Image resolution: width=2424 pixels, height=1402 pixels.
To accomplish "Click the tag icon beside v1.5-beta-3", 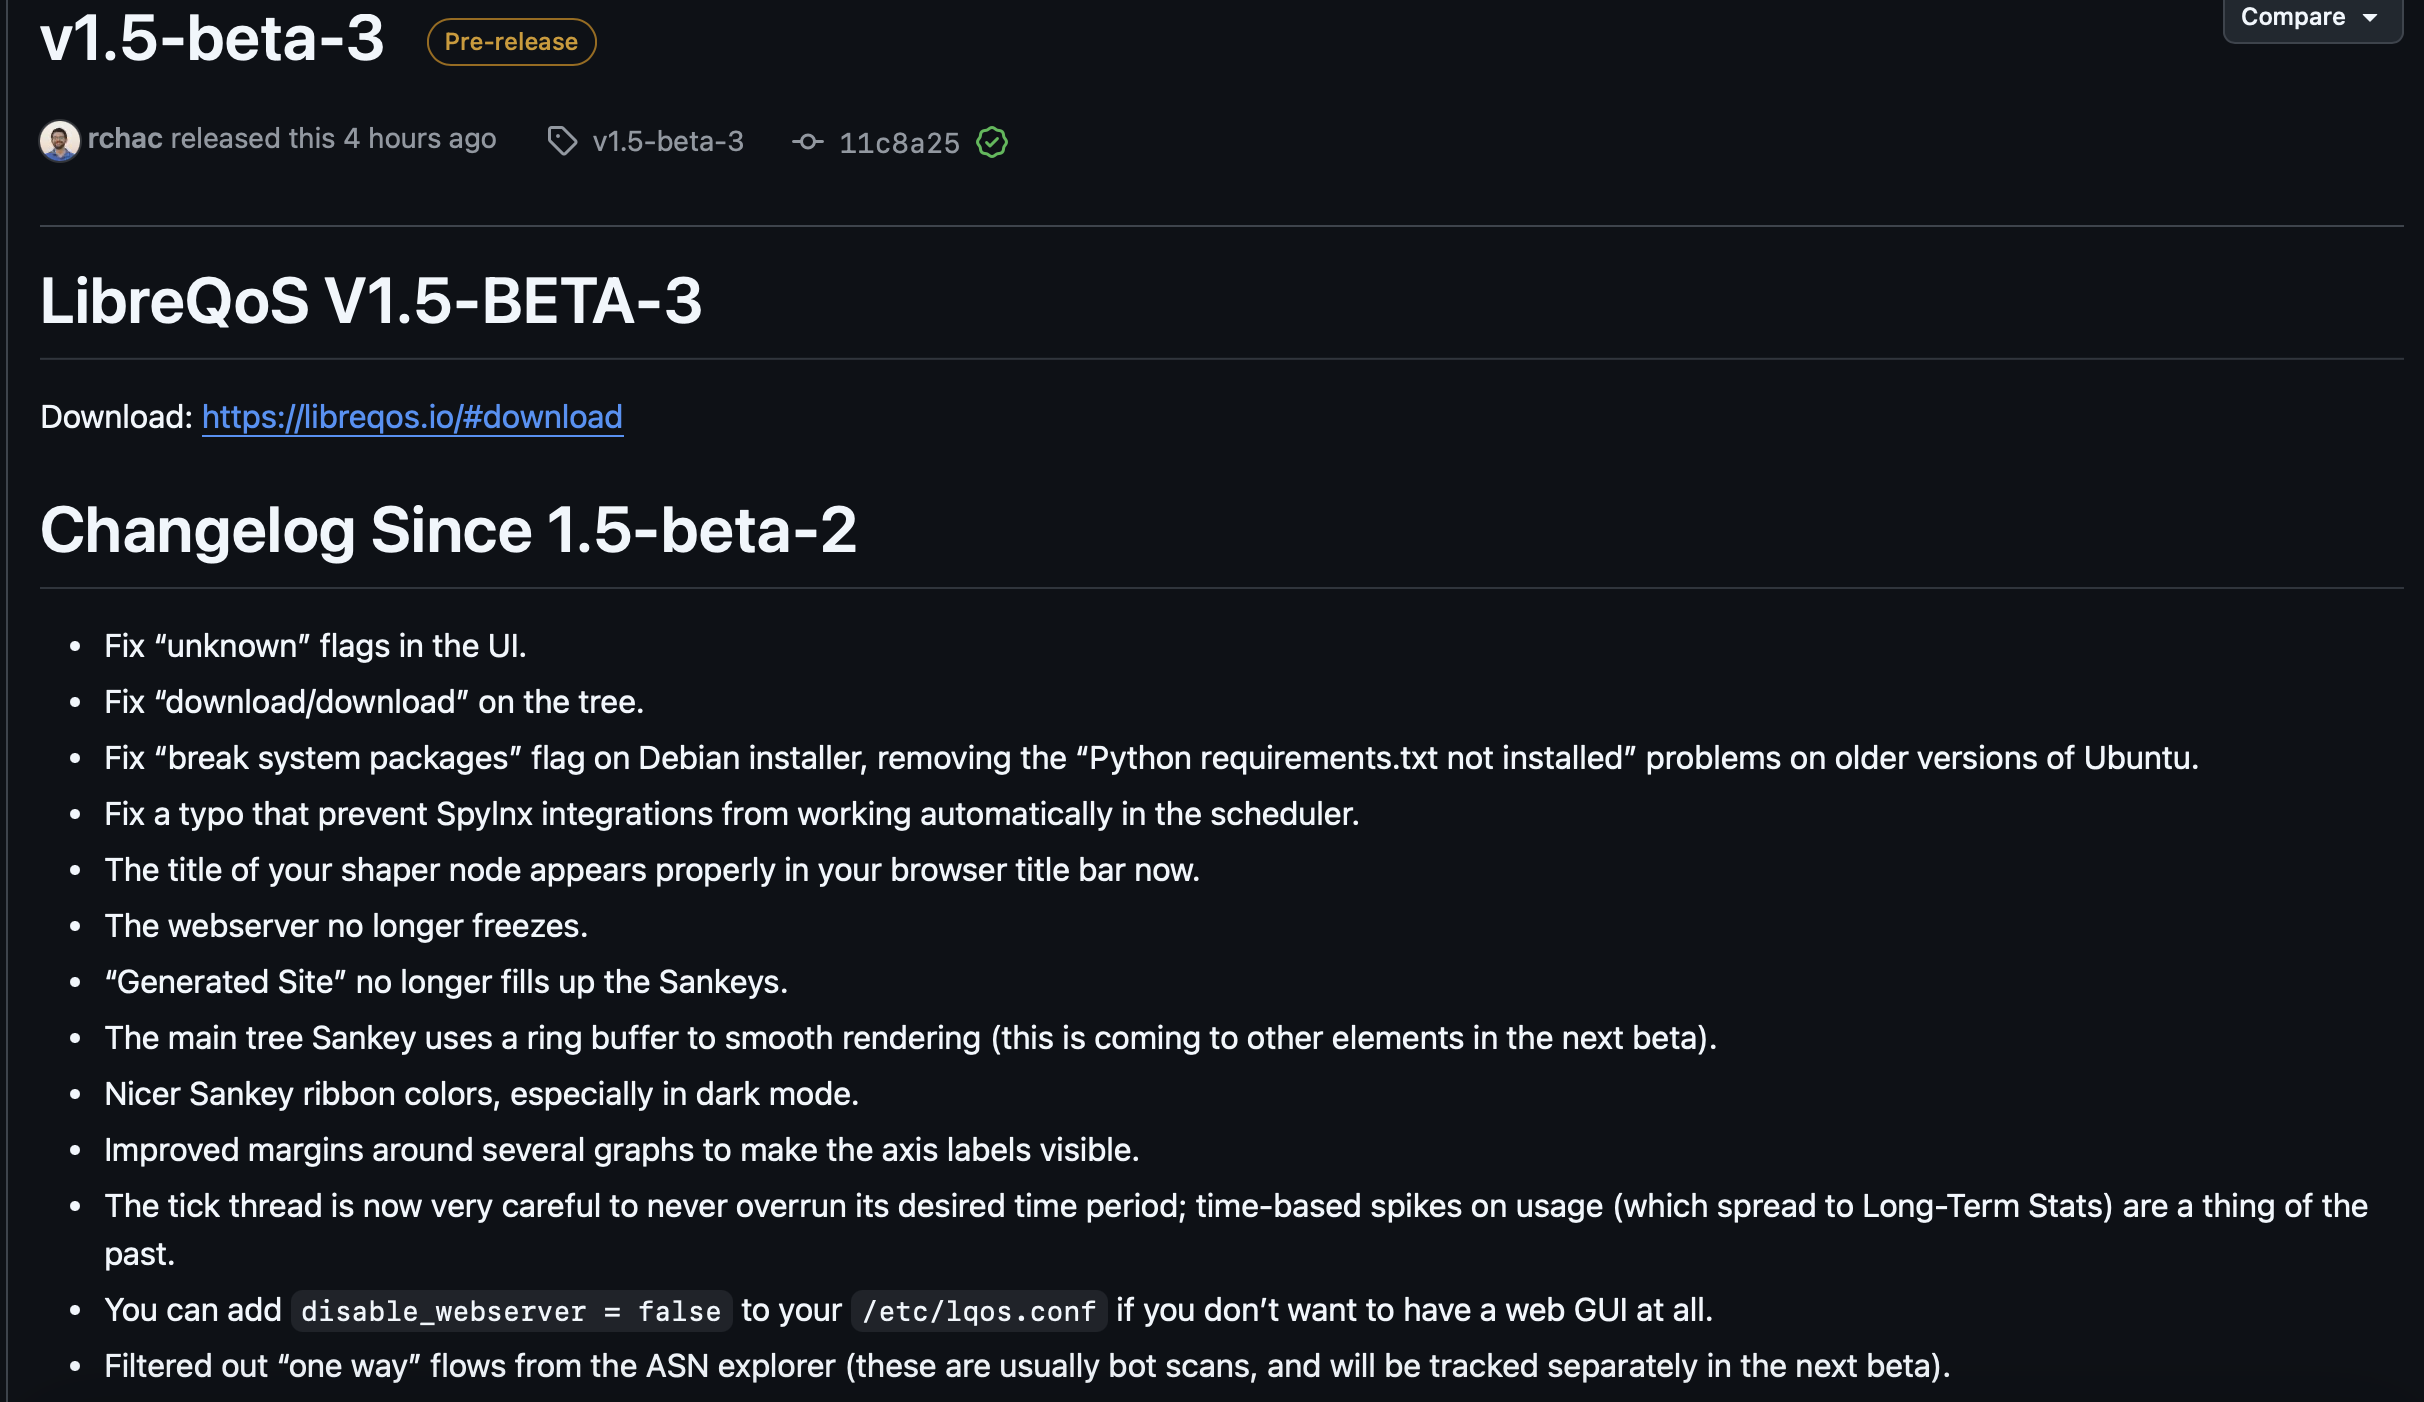I will tap(562, 141).
